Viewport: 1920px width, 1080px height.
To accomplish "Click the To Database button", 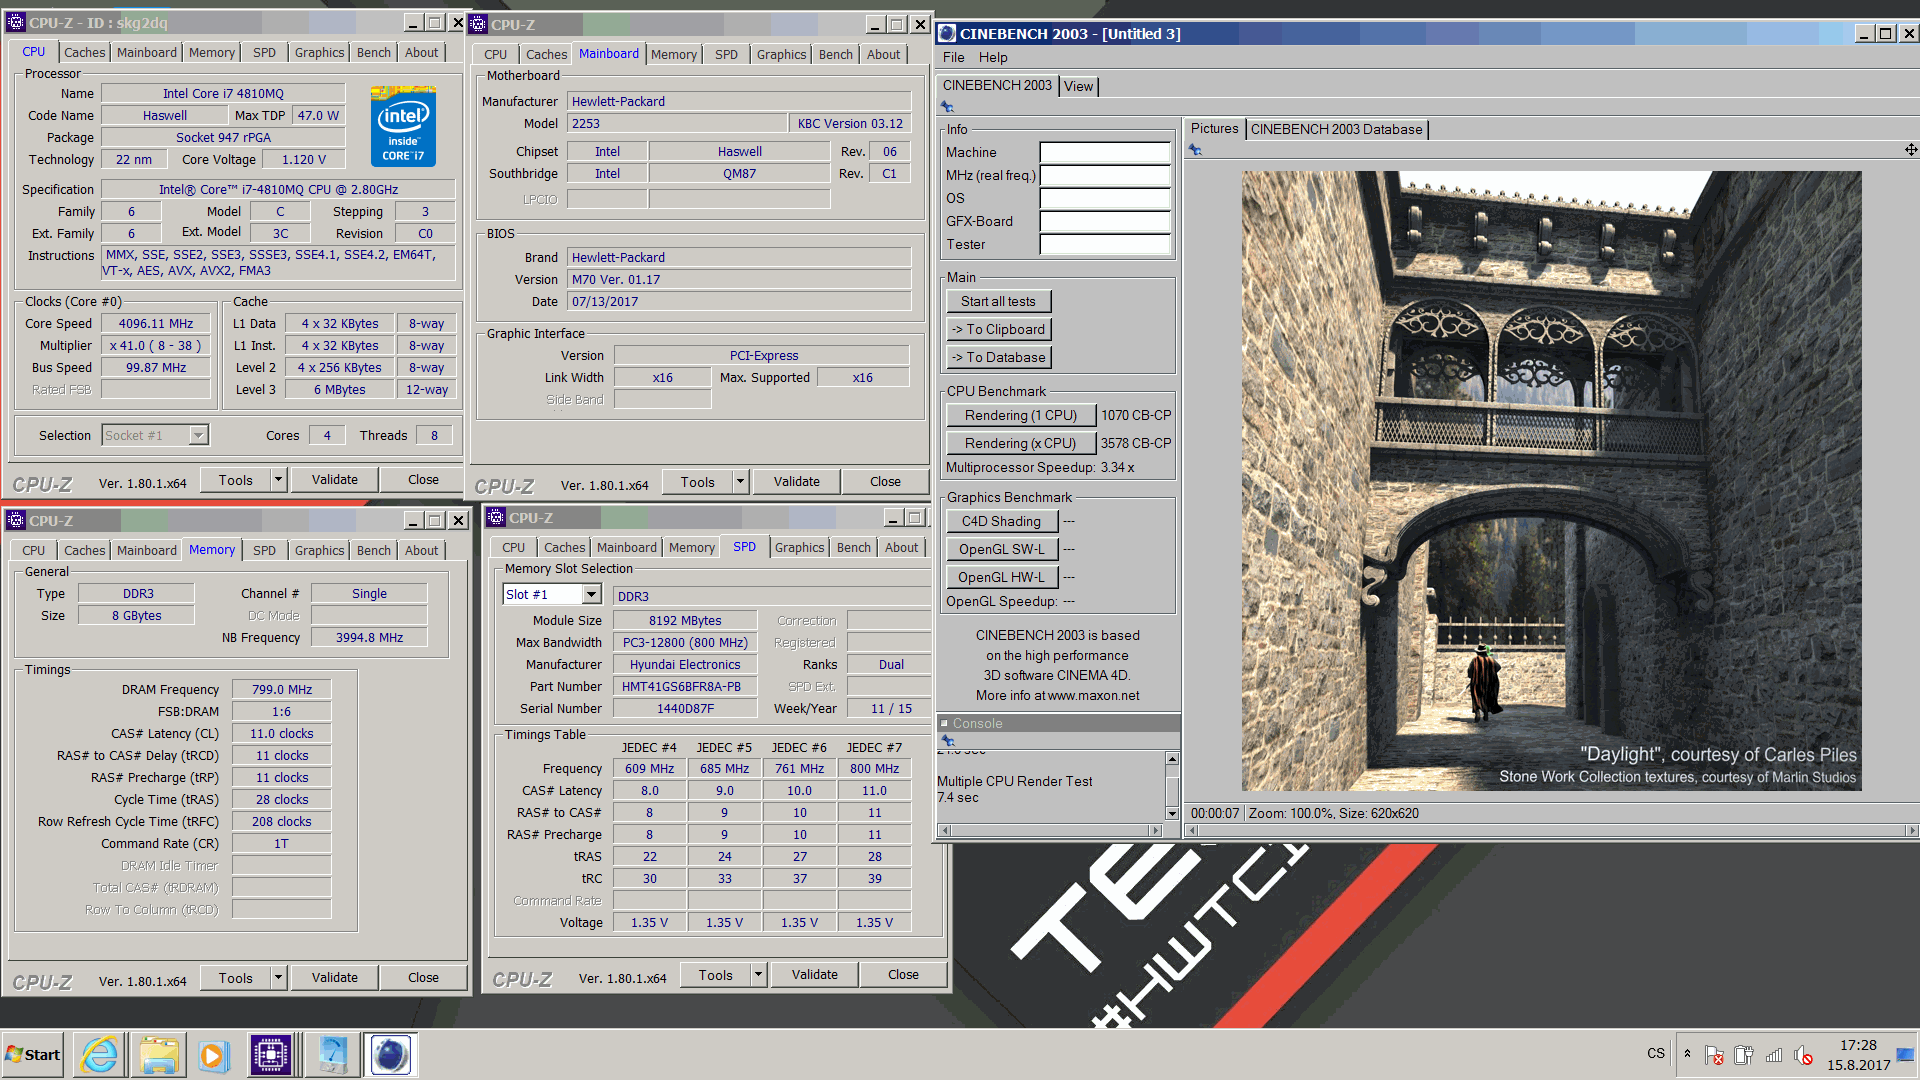I will tap(998, 357).
